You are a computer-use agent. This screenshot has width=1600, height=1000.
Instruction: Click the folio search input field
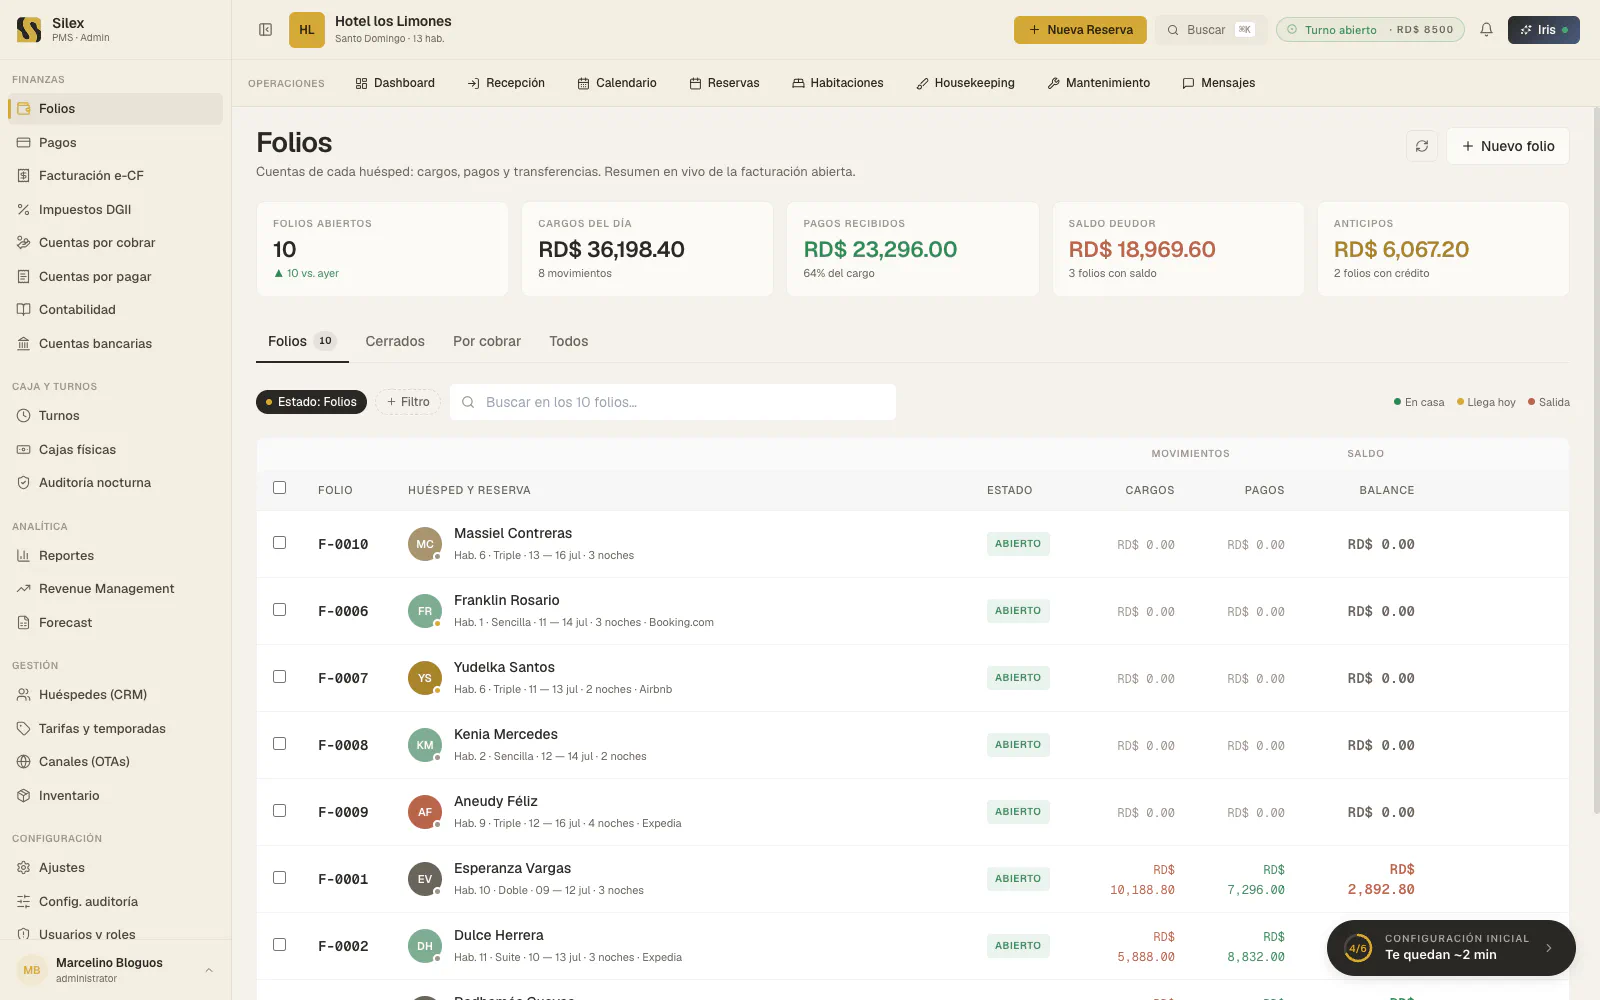pos(673,402)
